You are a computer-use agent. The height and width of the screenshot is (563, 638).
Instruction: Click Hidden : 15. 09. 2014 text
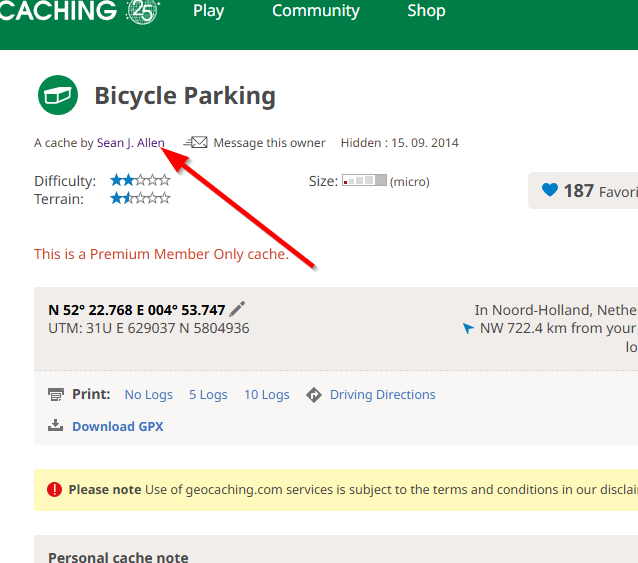(x=400, y=143)
